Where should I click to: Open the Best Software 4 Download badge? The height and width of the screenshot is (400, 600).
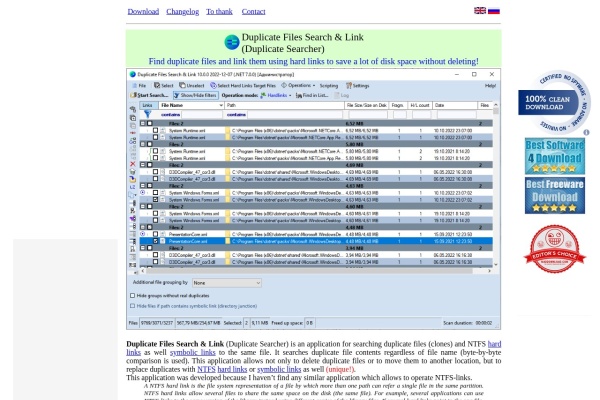pyautogui.click(x=554, y=156)
